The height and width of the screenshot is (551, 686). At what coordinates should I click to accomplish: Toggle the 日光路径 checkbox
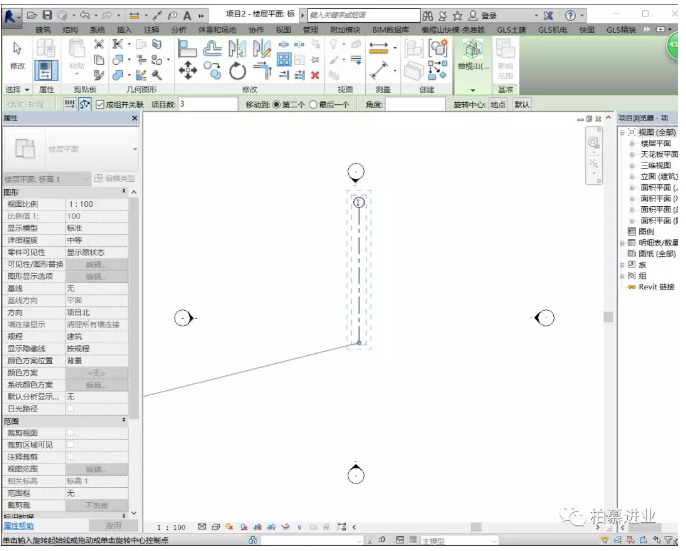pos(70,409)
